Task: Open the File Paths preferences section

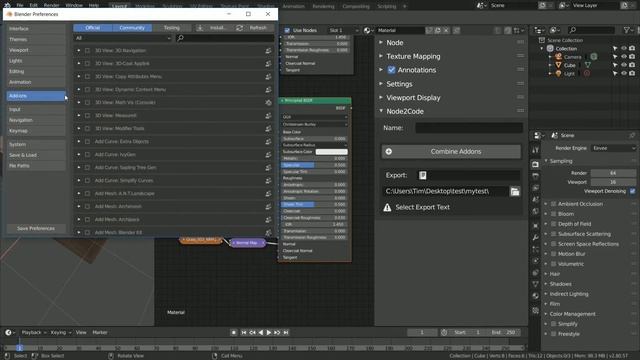Action: (36, 166)
